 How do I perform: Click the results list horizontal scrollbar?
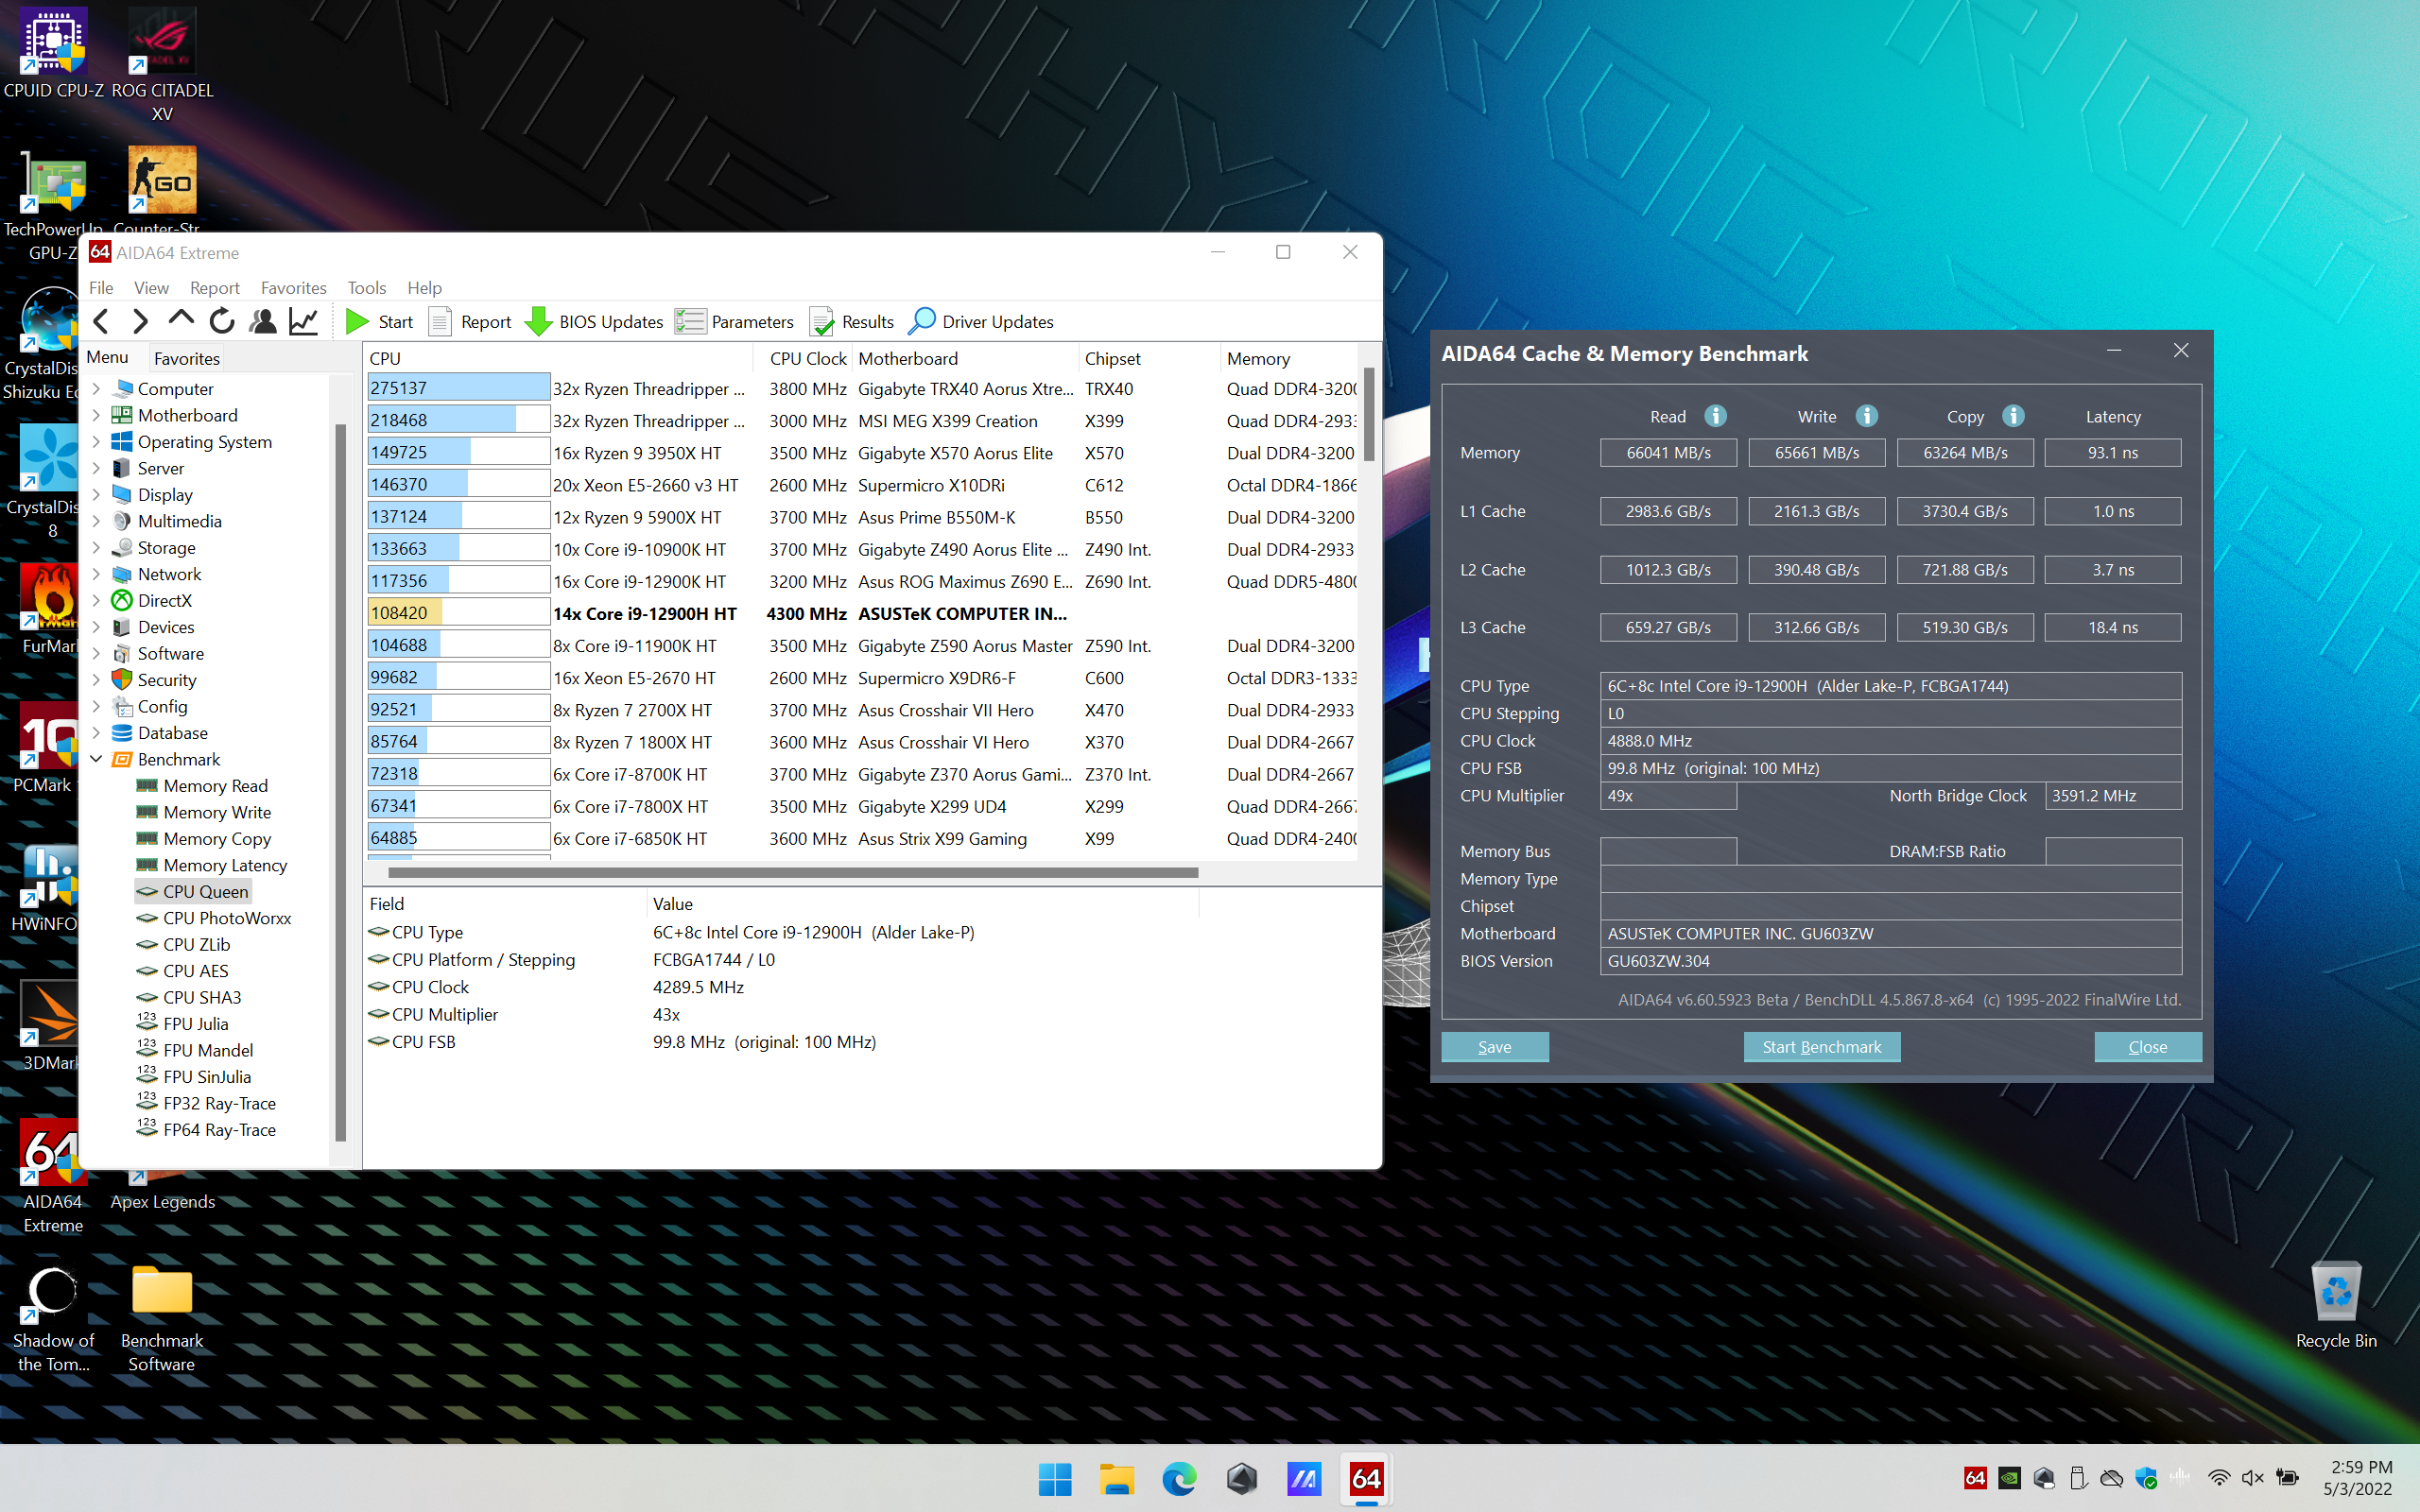[793, 873]
